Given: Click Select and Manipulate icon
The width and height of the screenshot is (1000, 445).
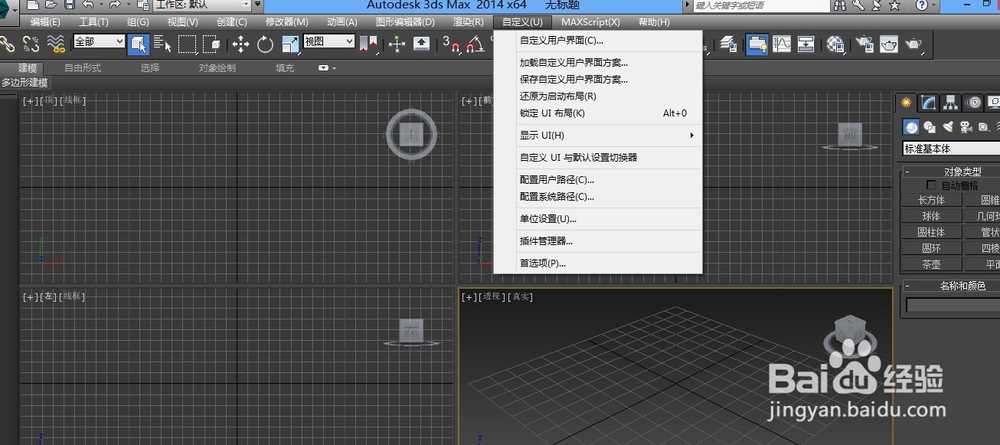Looking at the screenshot, I should click(397, 44).
